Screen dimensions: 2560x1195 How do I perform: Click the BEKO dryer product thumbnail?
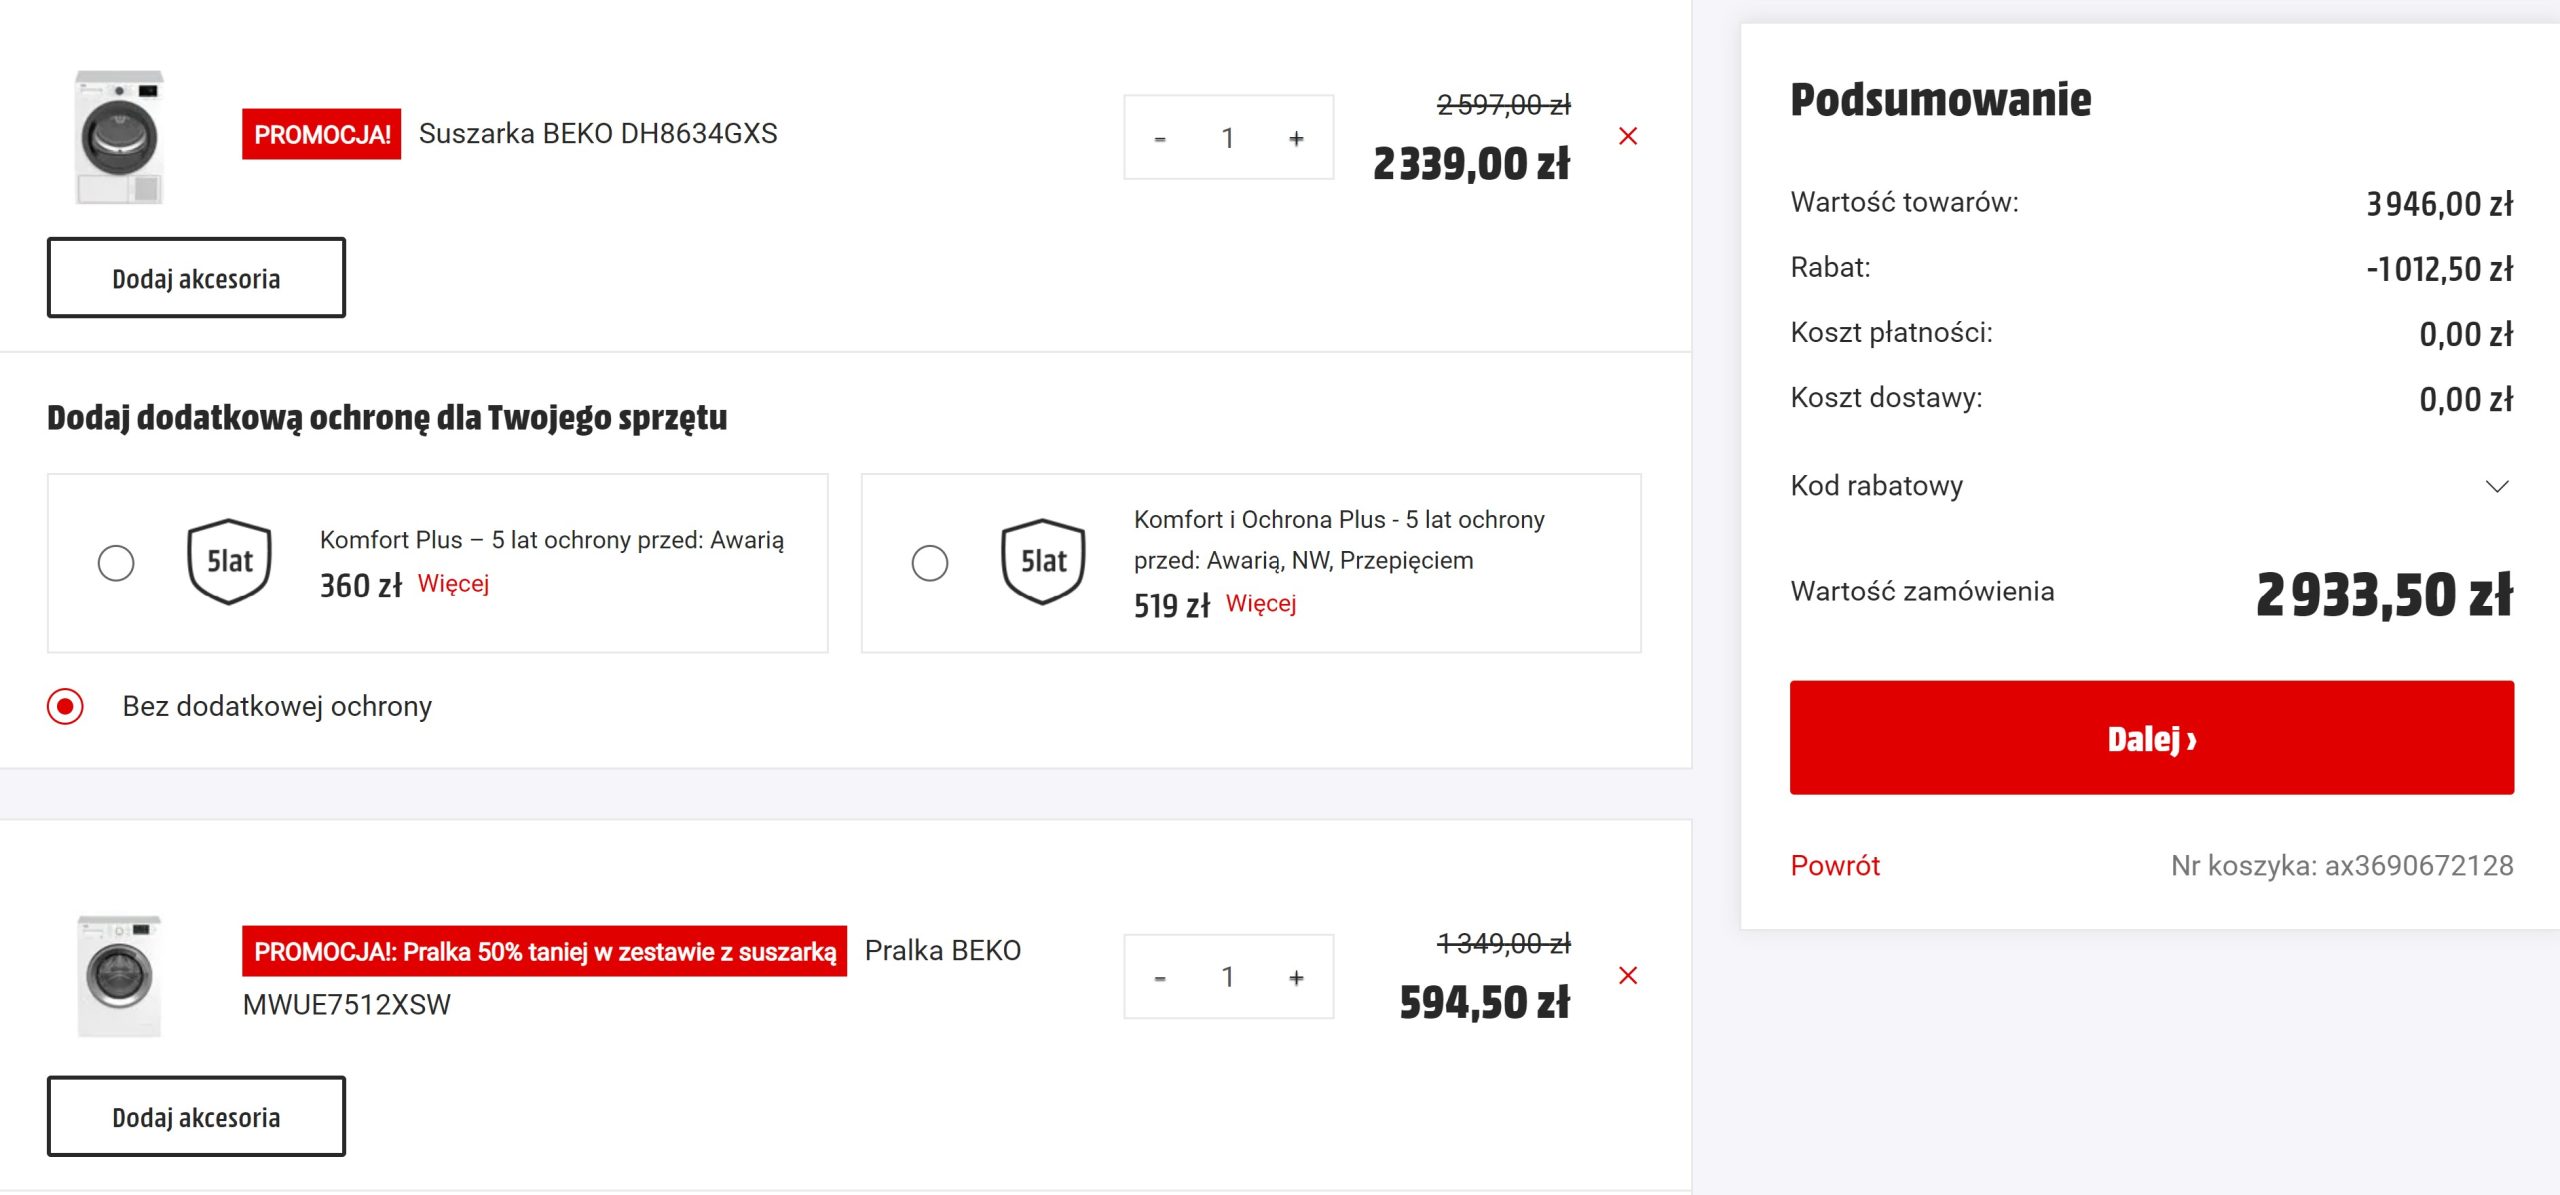(122, 135)
